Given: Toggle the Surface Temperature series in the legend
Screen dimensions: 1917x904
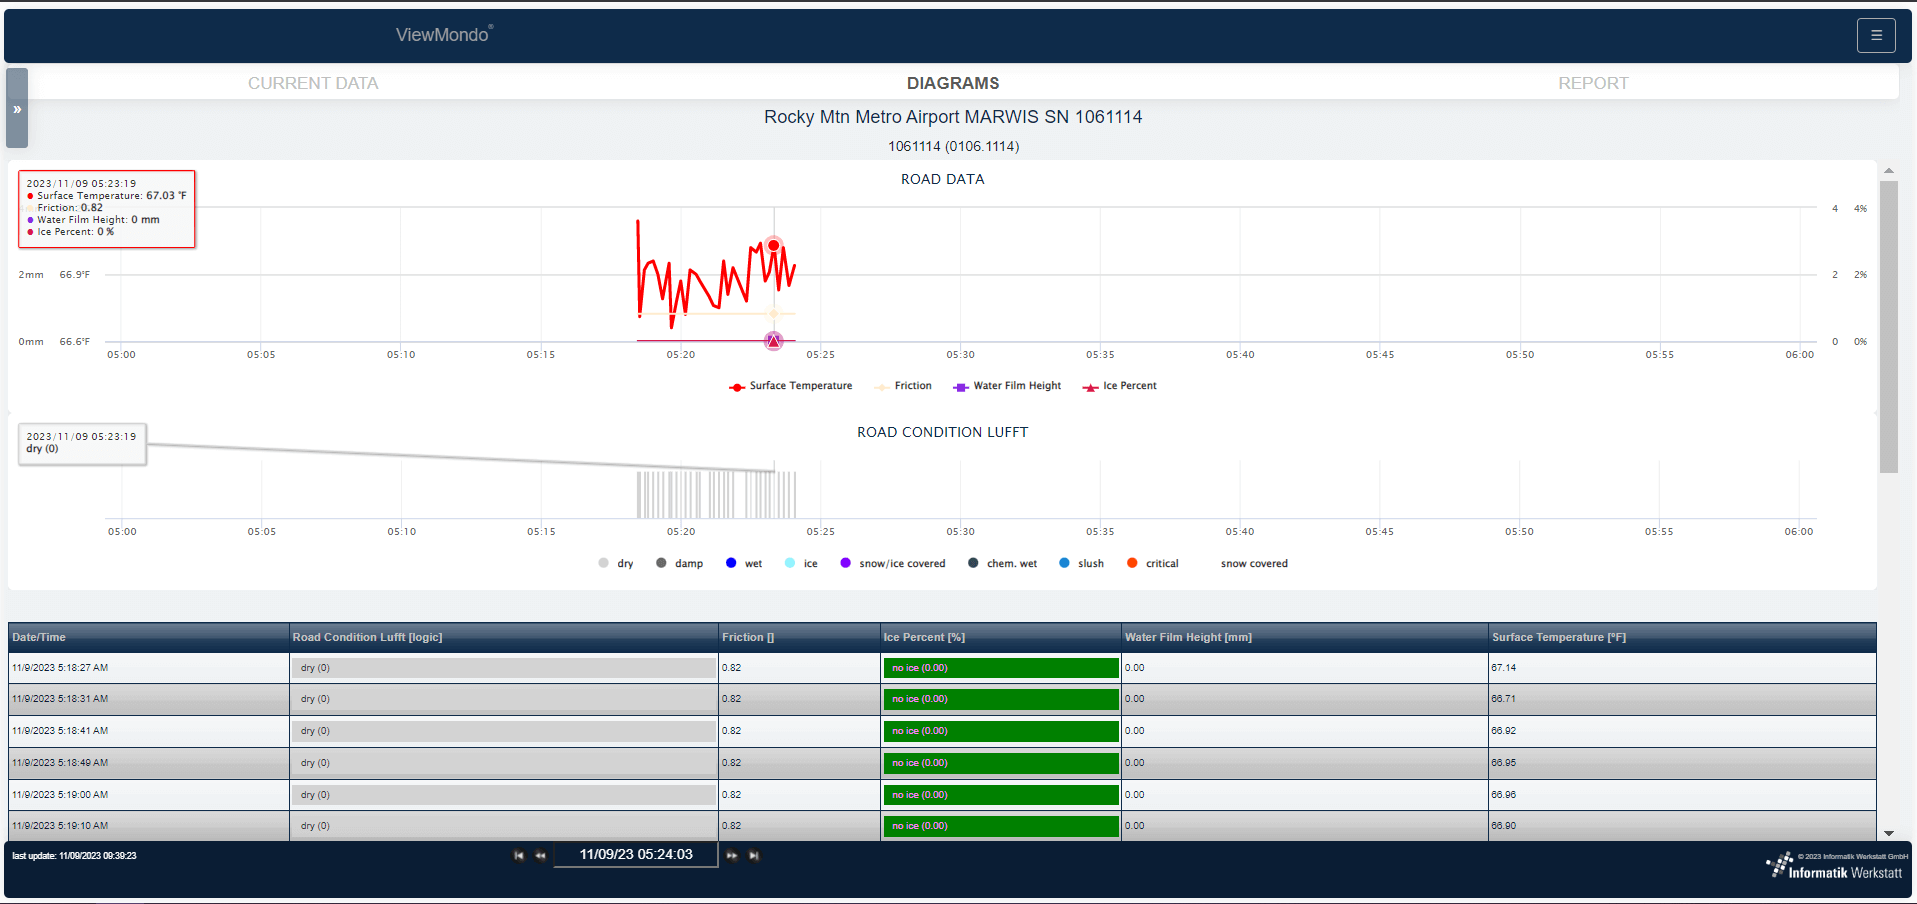Looking at the screenshot, I should click(x=791, y=386).
